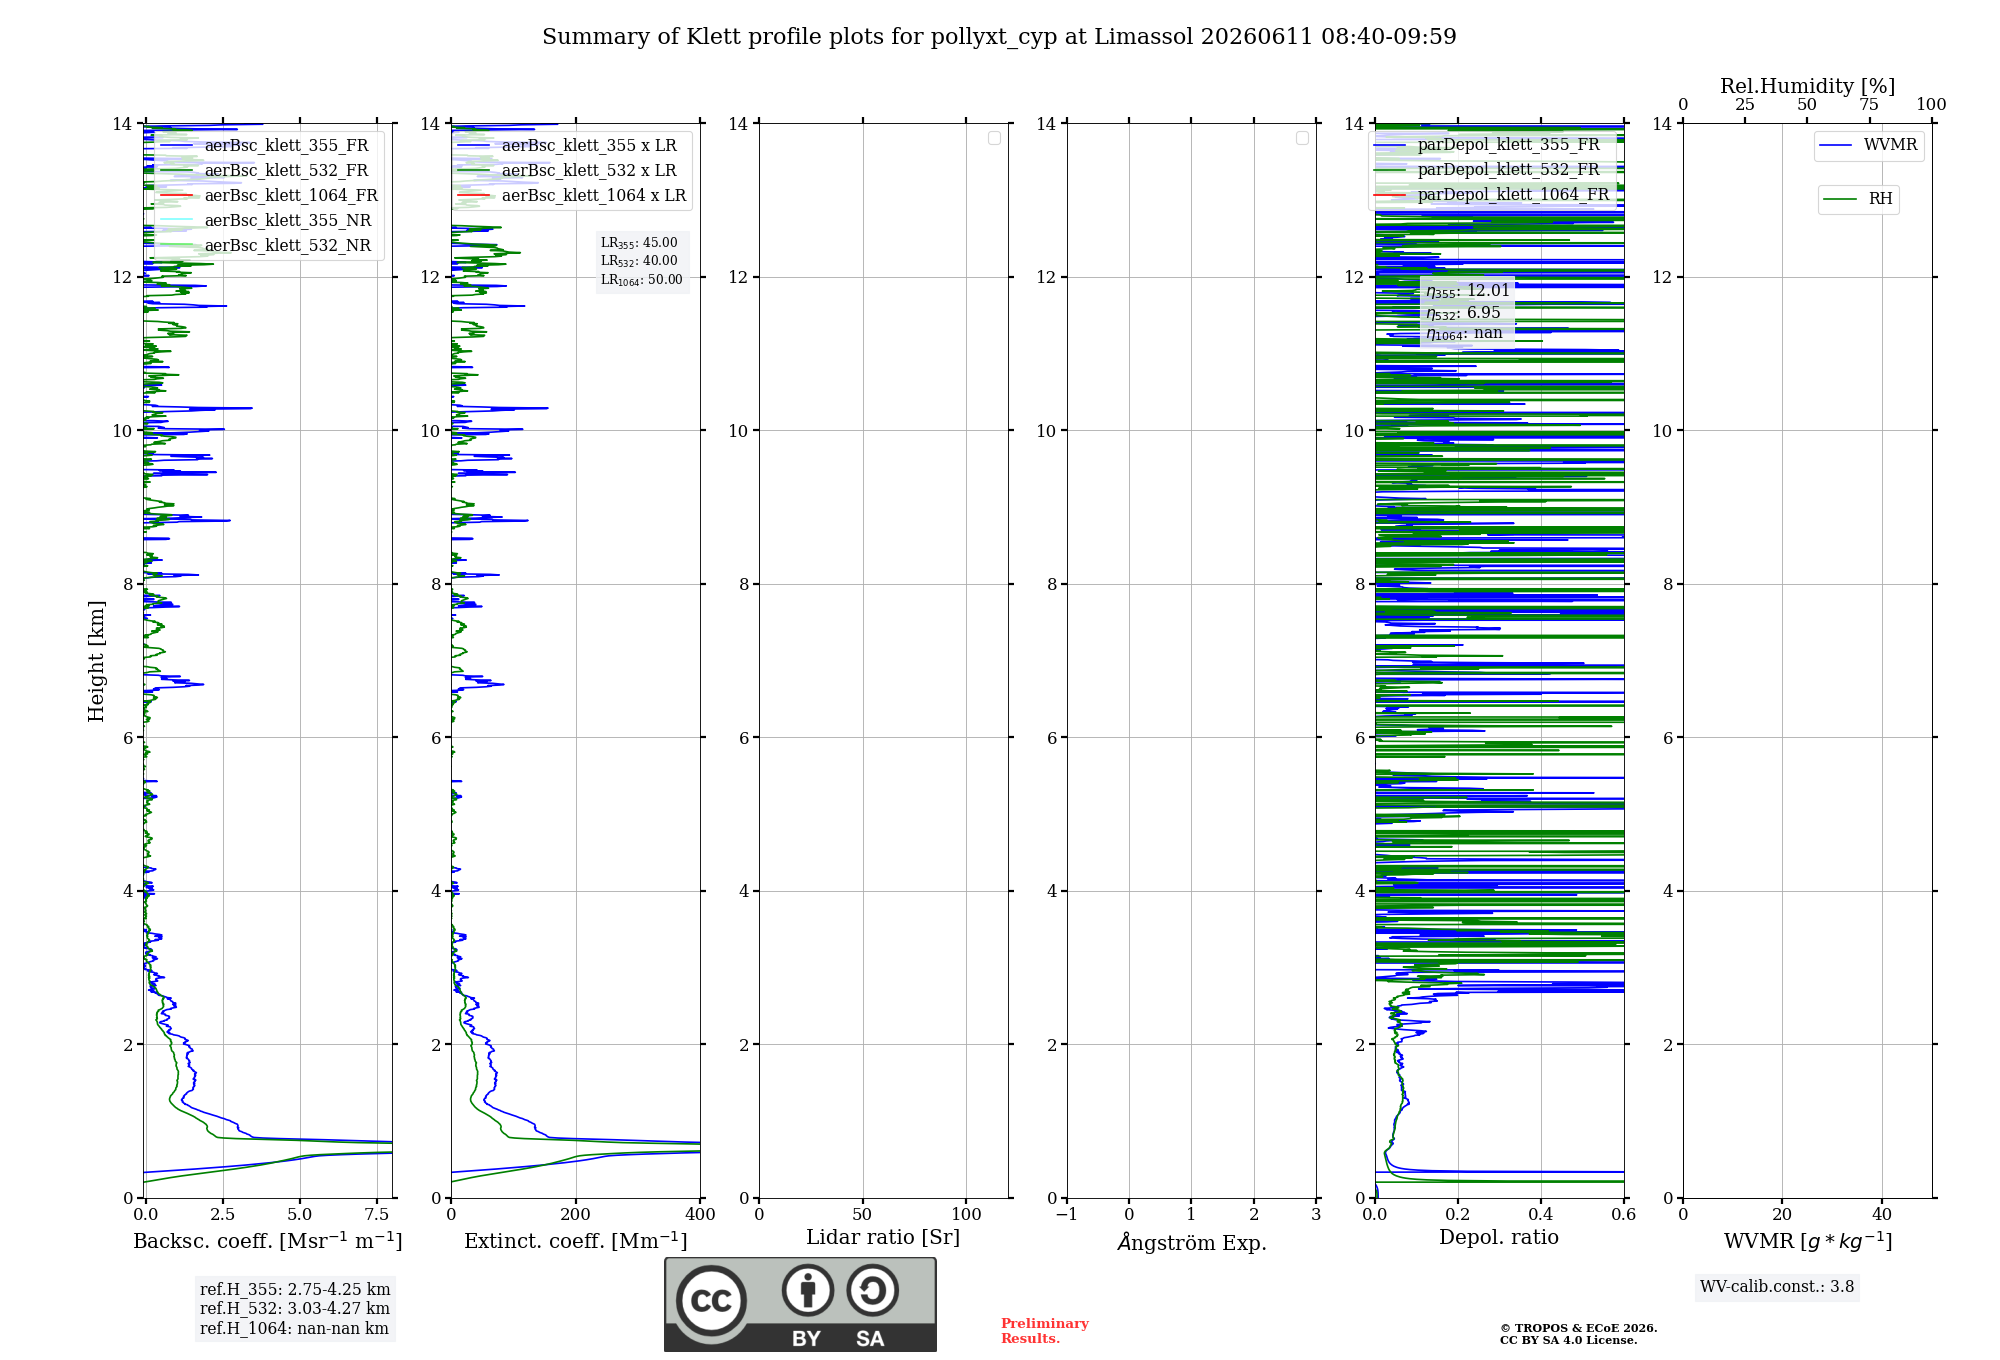The width and height of the screenshot is (2000, 1360).
Task: Click the 'Backsc. coeff. [Msr⁻¹ m⁻¹]' axis label
Action: click(x=268, y=1241)
